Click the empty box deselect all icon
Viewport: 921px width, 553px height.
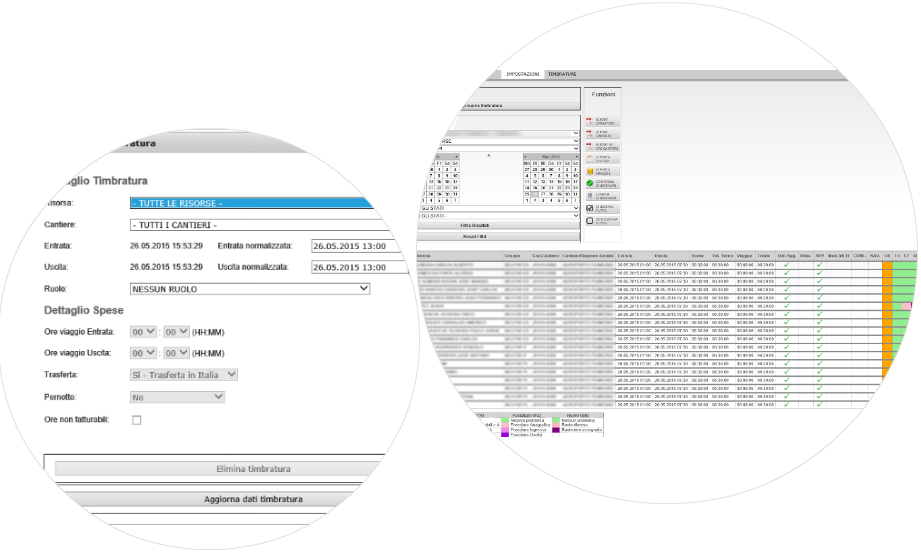589,220
